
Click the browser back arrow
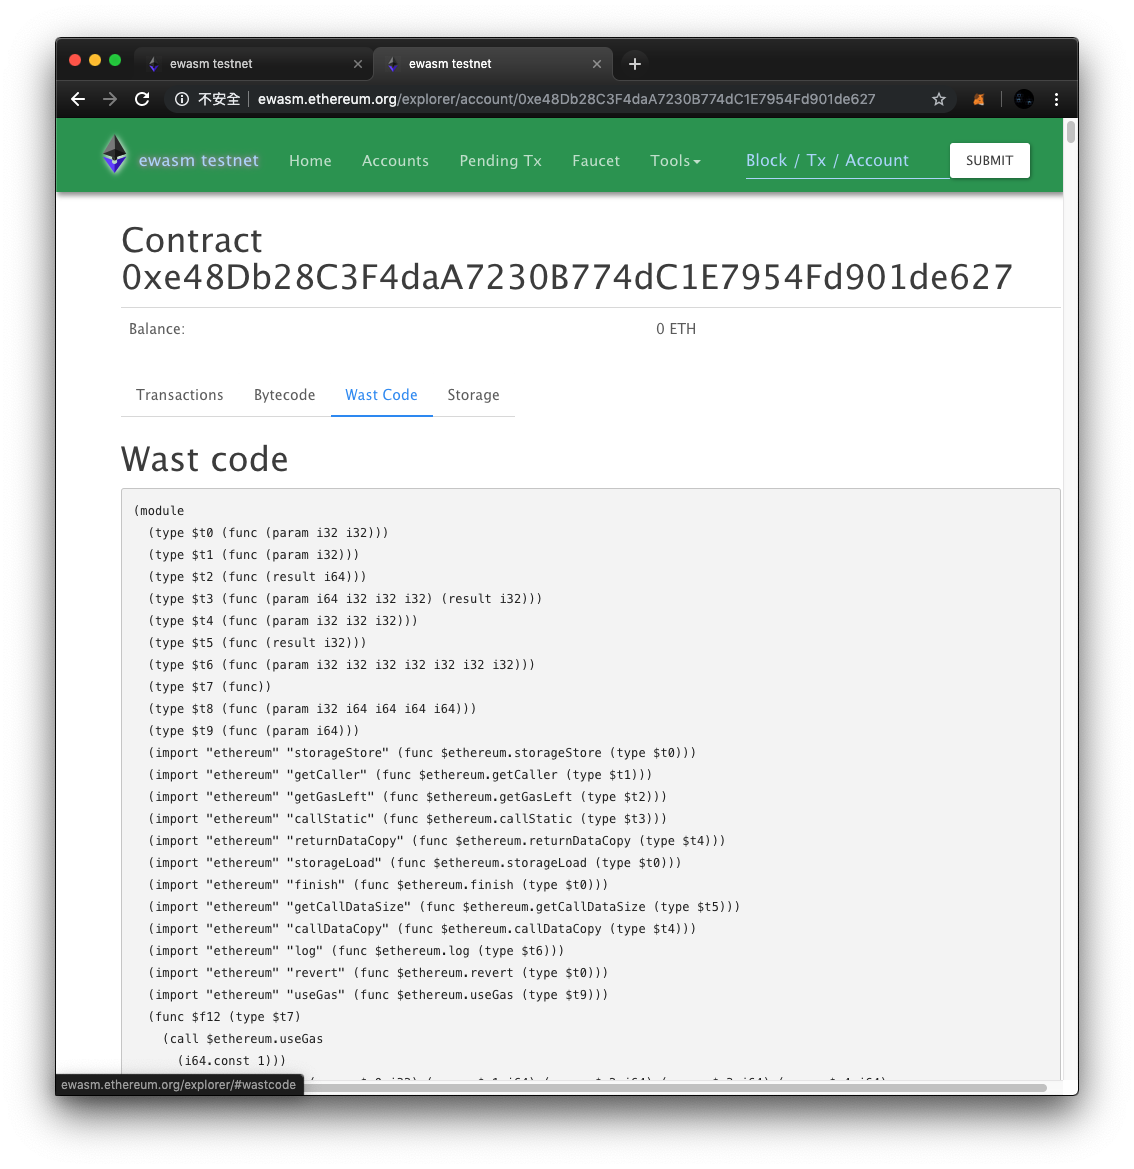pyautogui.click(x=78, y=99)
